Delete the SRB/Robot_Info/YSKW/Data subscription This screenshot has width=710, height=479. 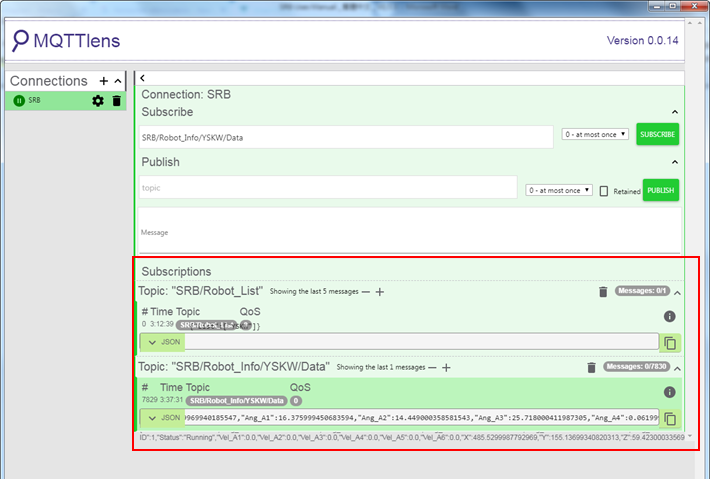tap(591, 368)
